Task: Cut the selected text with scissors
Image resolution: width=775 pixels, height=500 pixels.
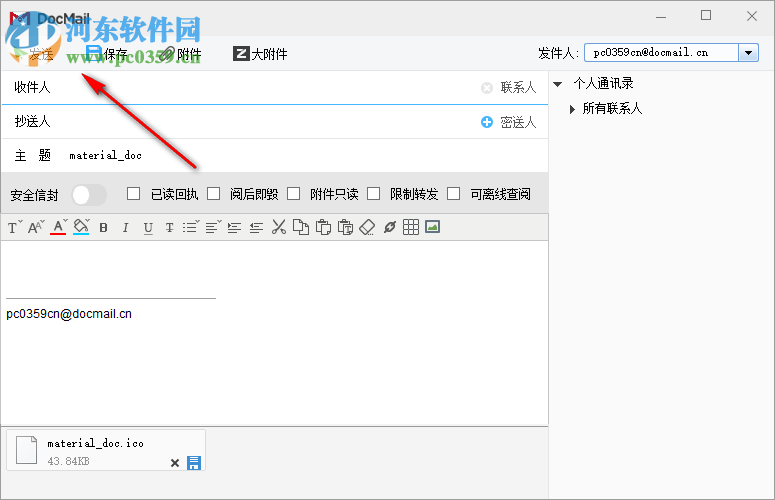Action: pyautogui.click(x=279, y=227)
